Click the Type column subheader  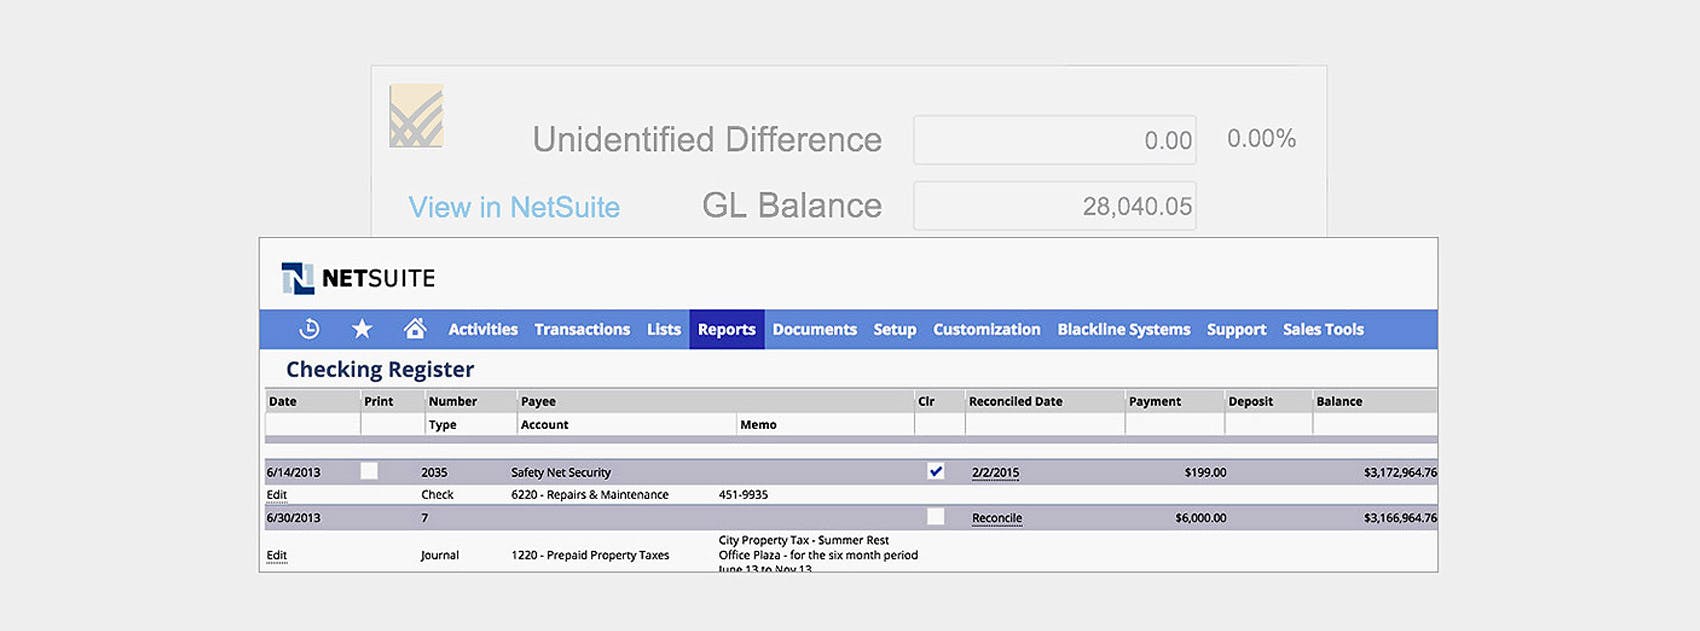pos(443,425)
